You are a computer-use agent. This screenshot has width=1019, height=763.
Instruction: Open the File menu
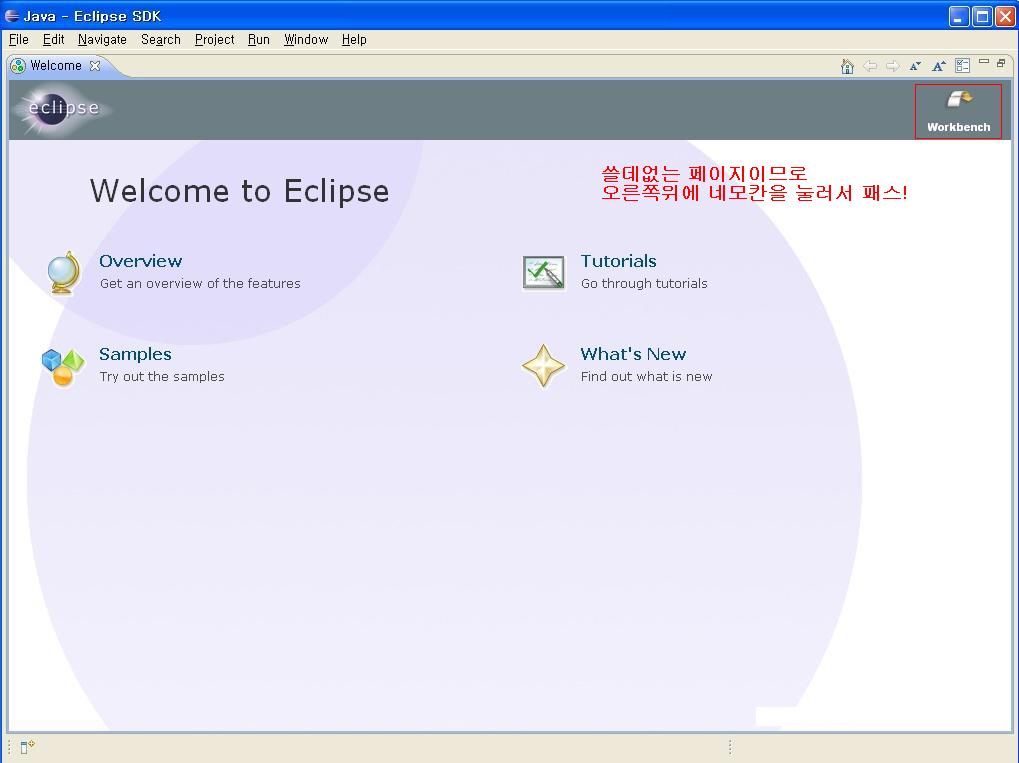19,40
